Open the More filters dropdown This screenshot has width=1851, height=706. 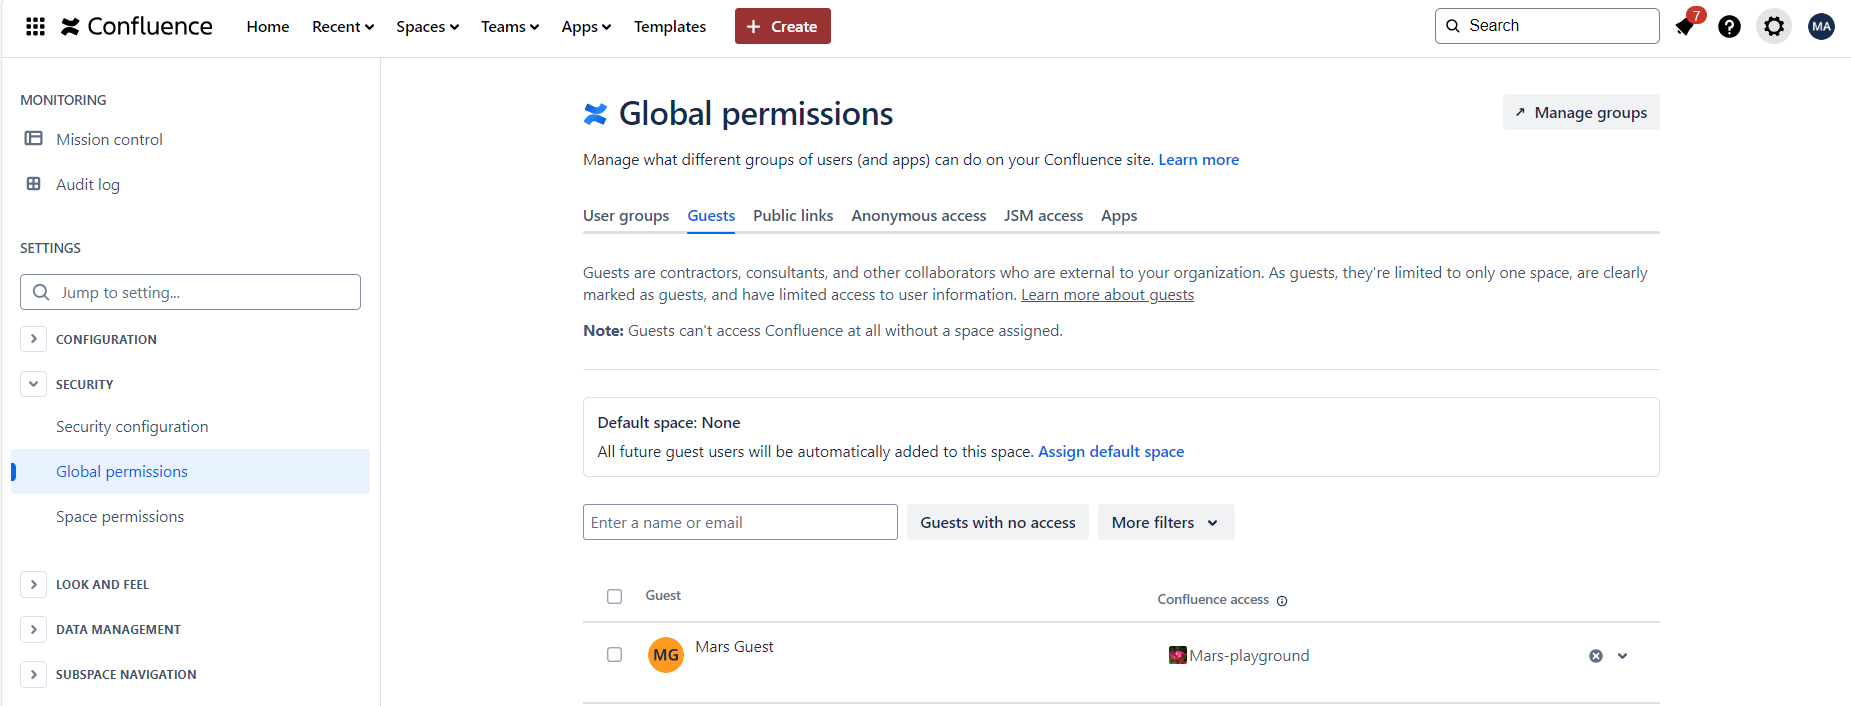click(1165, 522)
